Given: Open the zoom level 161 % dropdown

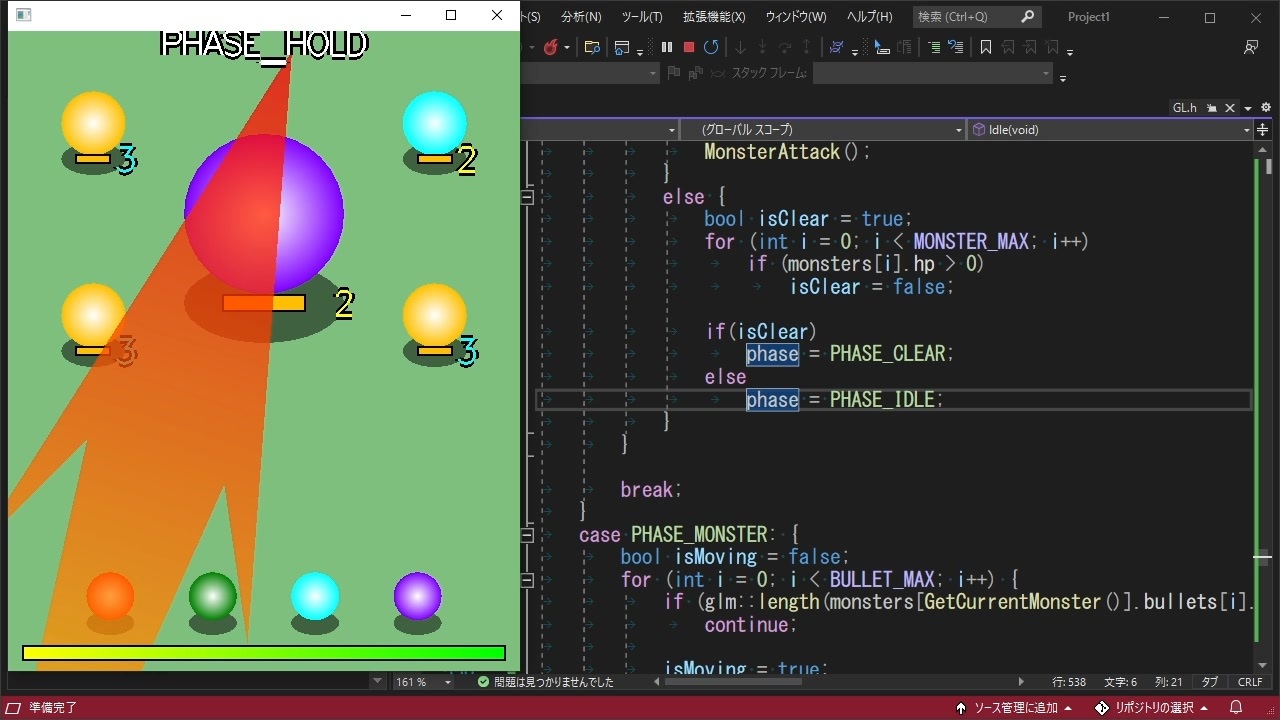Looking at the screenshot, I should pos(423,682).
